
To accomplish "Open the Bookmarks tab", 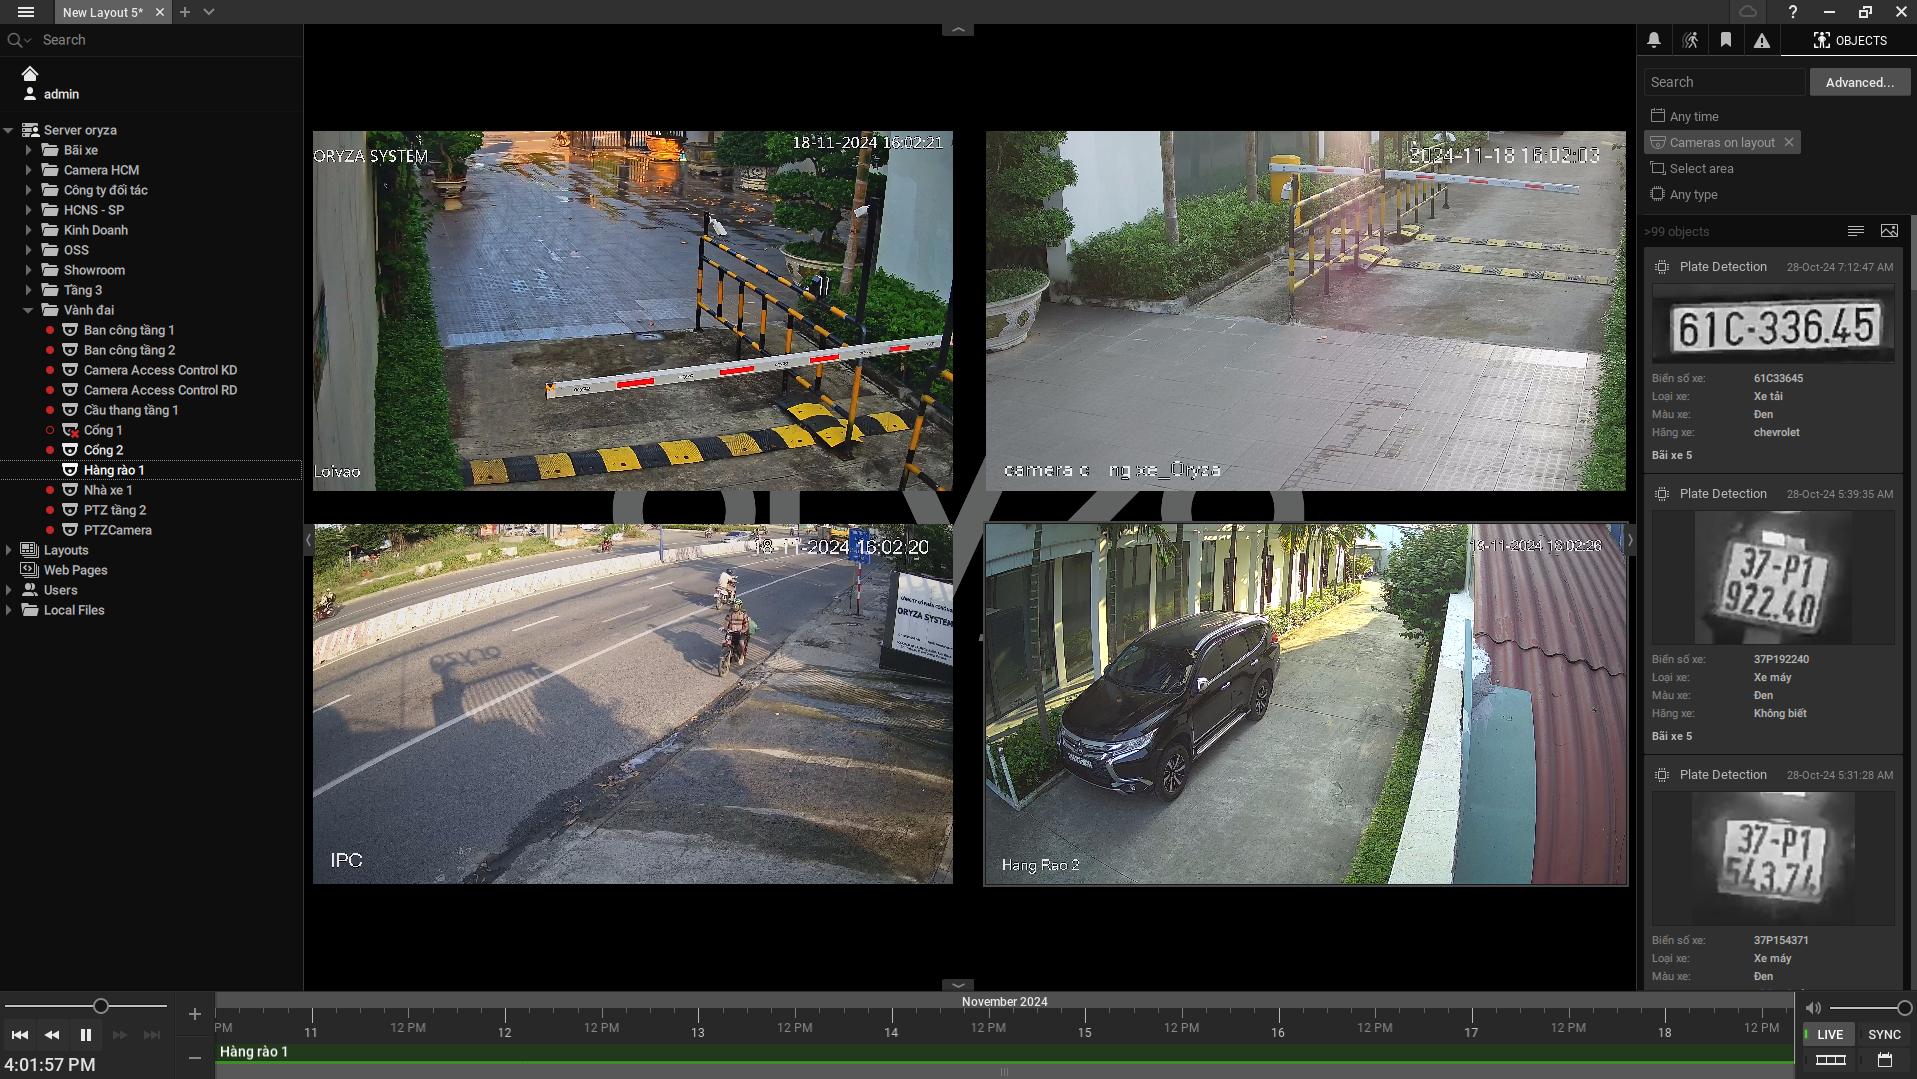I will [1726, 40].
